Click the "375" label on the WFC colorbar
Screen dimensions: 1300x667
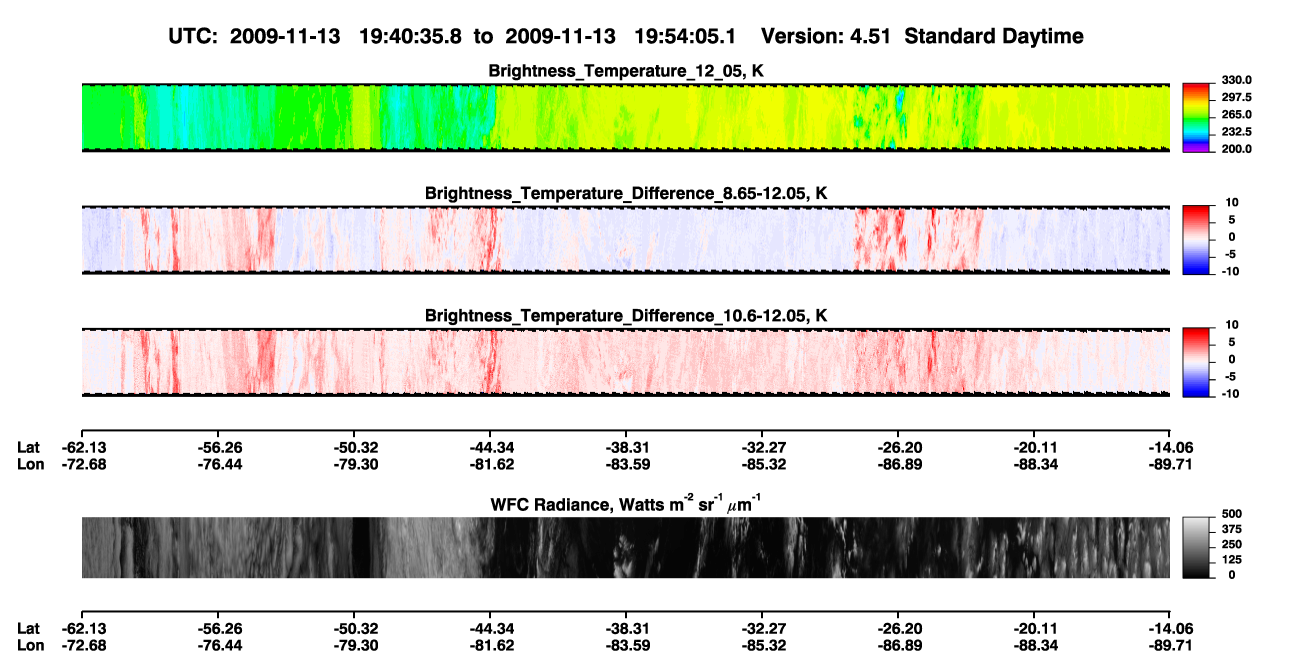(1230, 531)
